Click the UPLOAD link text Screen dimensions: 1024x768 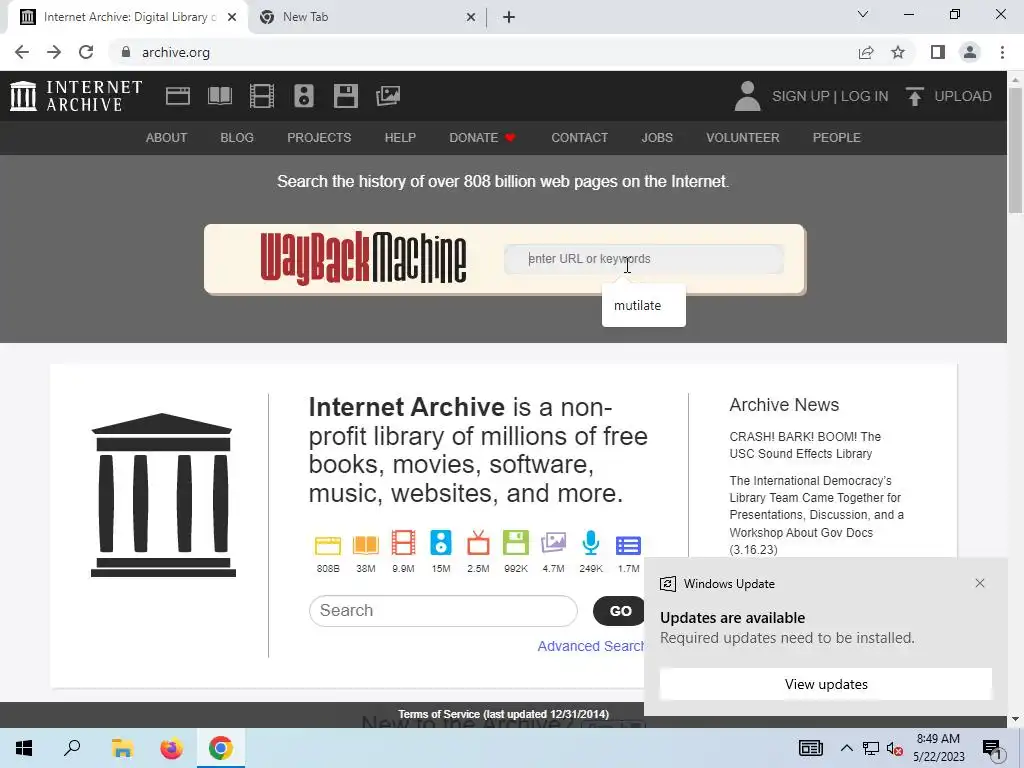coord(963,96)
